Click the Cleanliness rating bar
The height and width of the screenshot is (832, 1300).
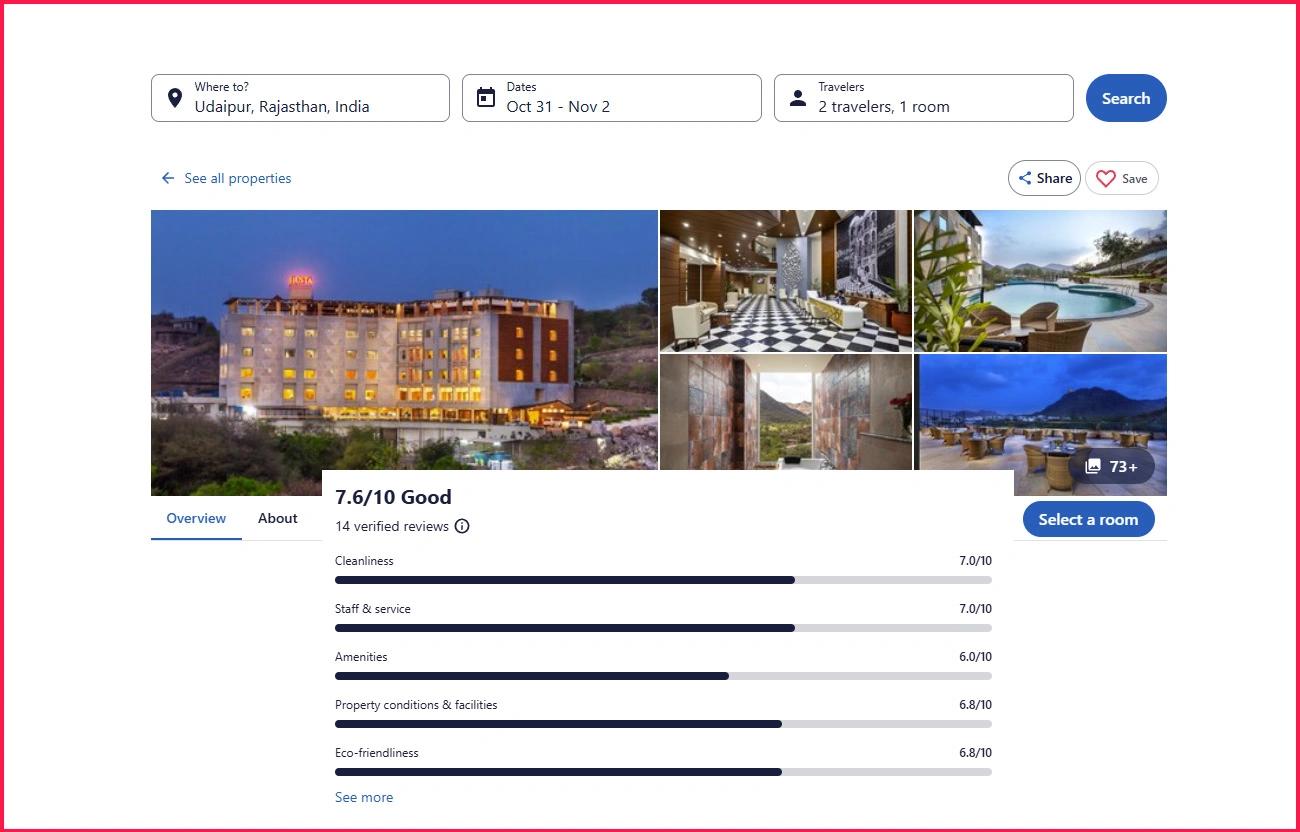coord(663,580)
